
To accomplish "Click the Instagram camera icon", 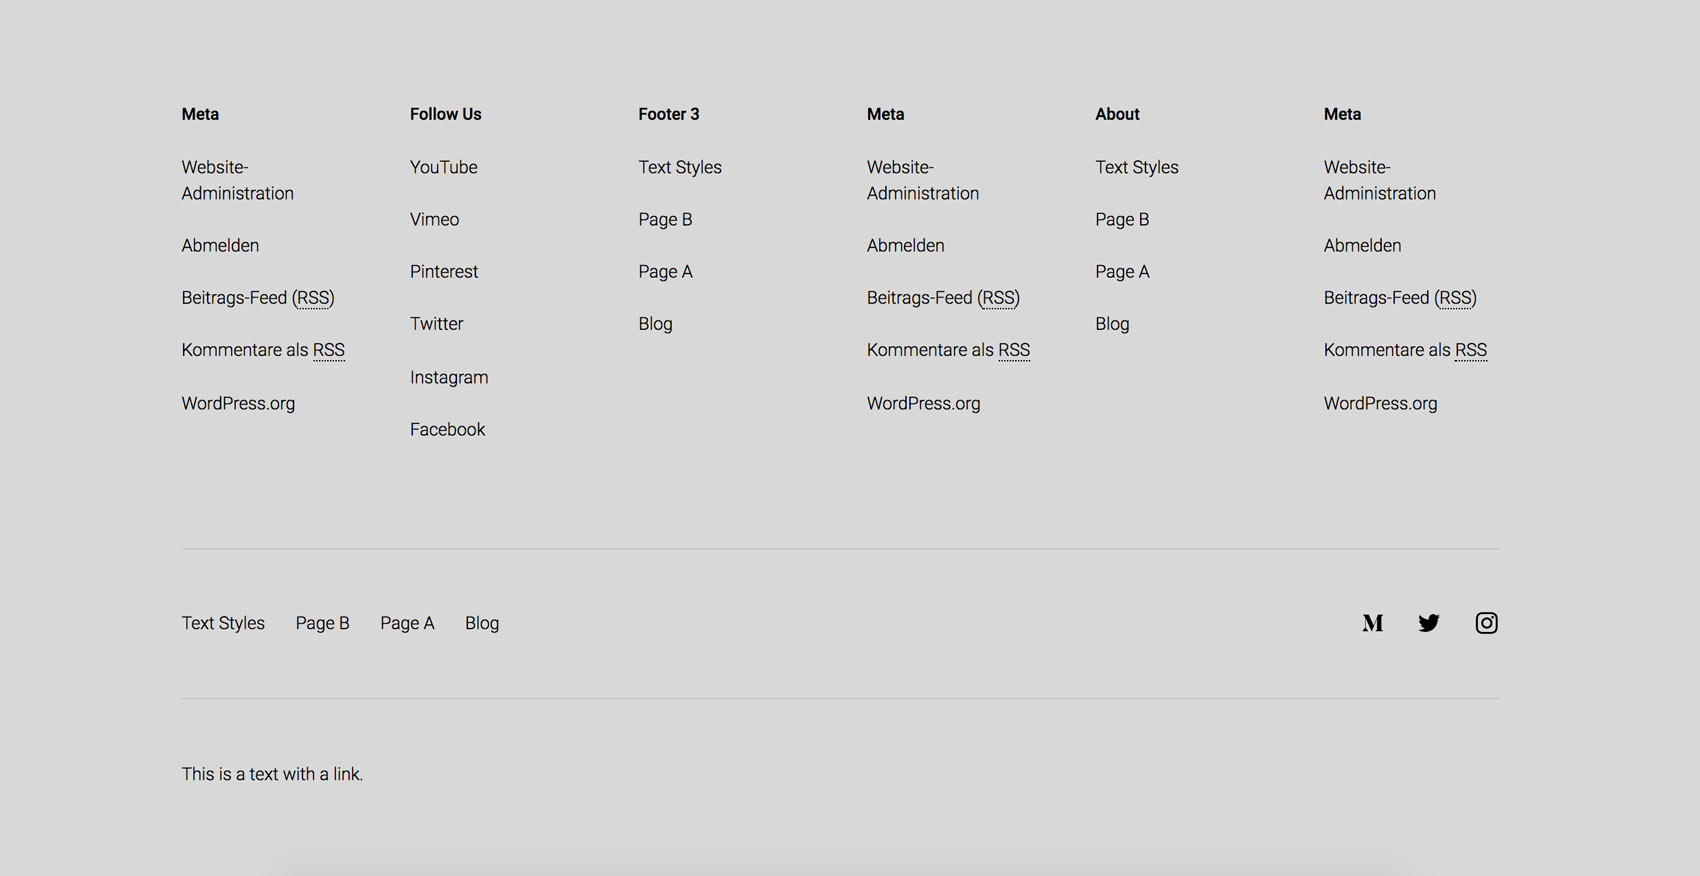I will click(x=1486, y=623).
